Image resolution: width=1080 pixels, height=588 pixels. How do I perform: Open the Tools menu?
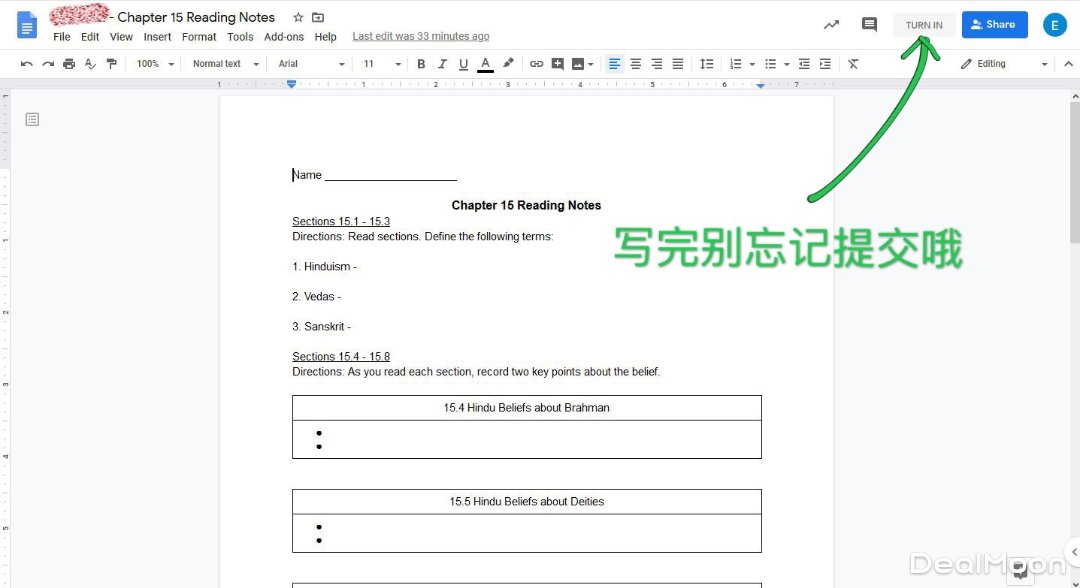click(x=240, y=36)
